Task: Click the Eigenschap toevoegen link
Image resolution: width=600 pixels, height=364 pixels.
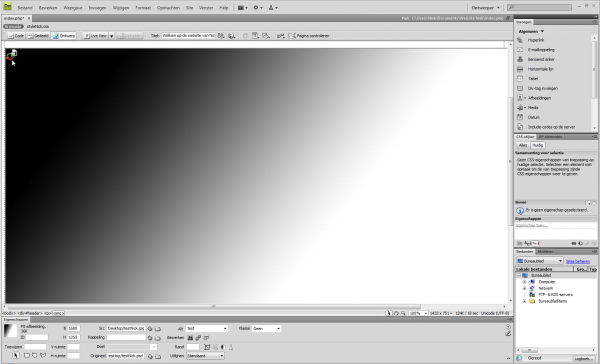Action: (532, 225)
